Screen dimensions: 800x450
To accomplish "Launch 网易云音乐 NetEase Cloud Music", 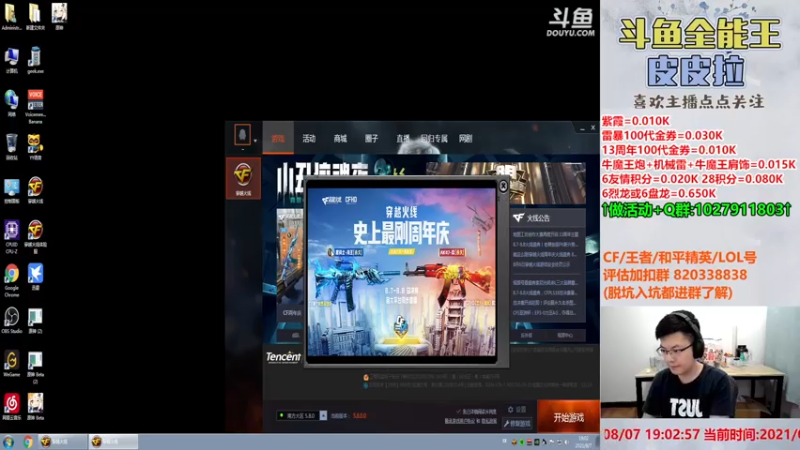I will 11,407.
